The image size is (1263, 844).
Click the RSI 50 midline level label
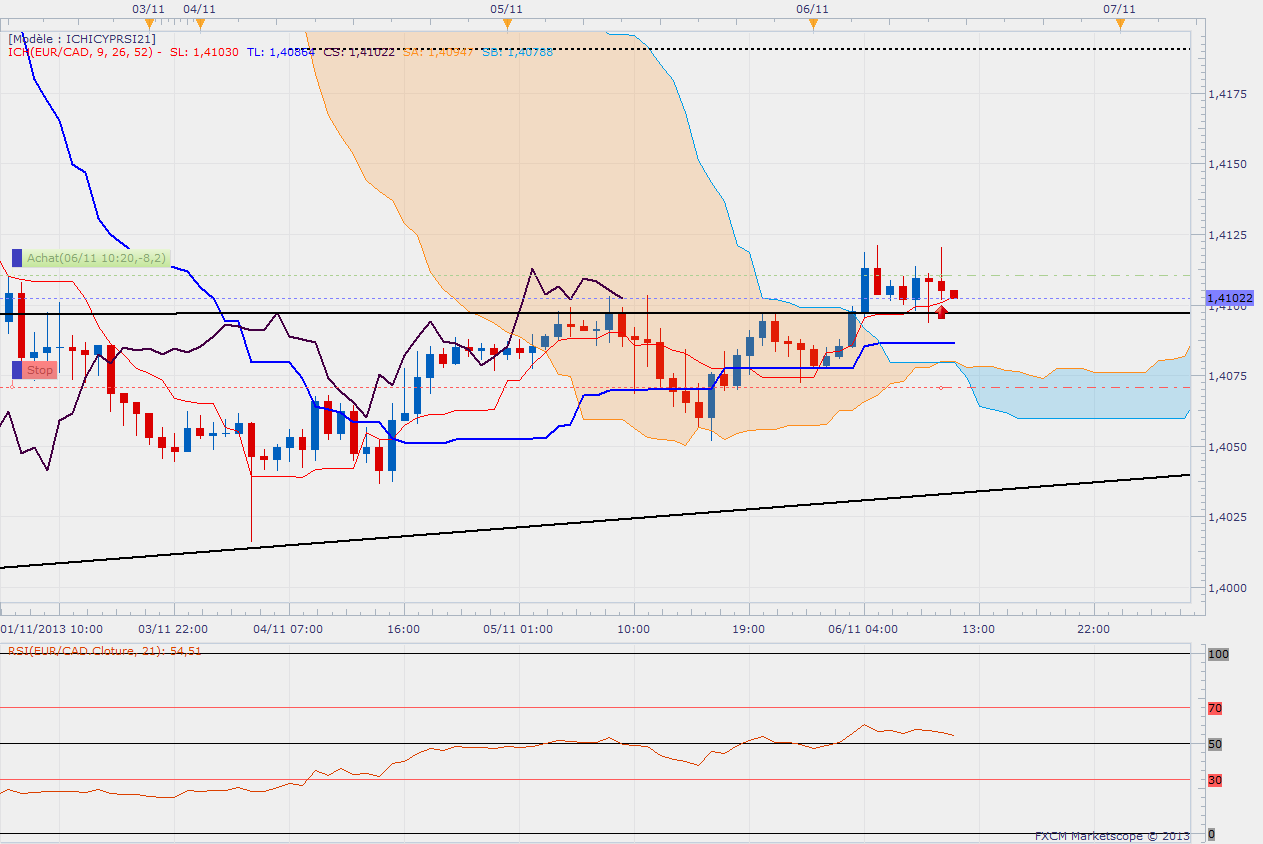pyautogui.click(x=1215, y=744)
